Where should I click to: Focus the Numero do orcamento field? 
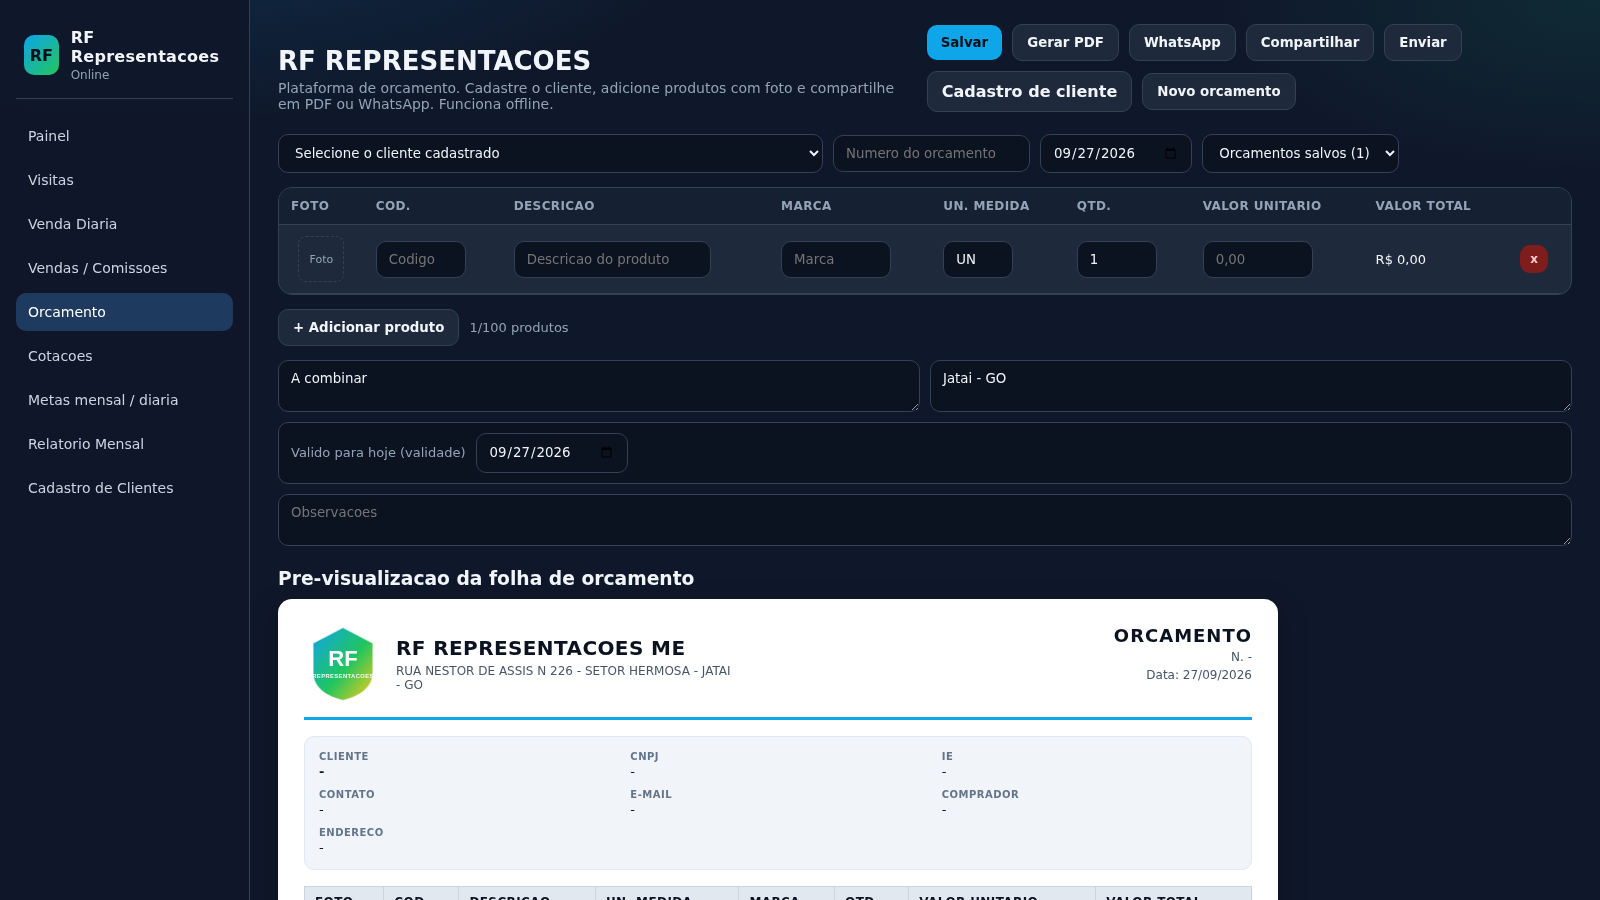[x=931, y=153]
